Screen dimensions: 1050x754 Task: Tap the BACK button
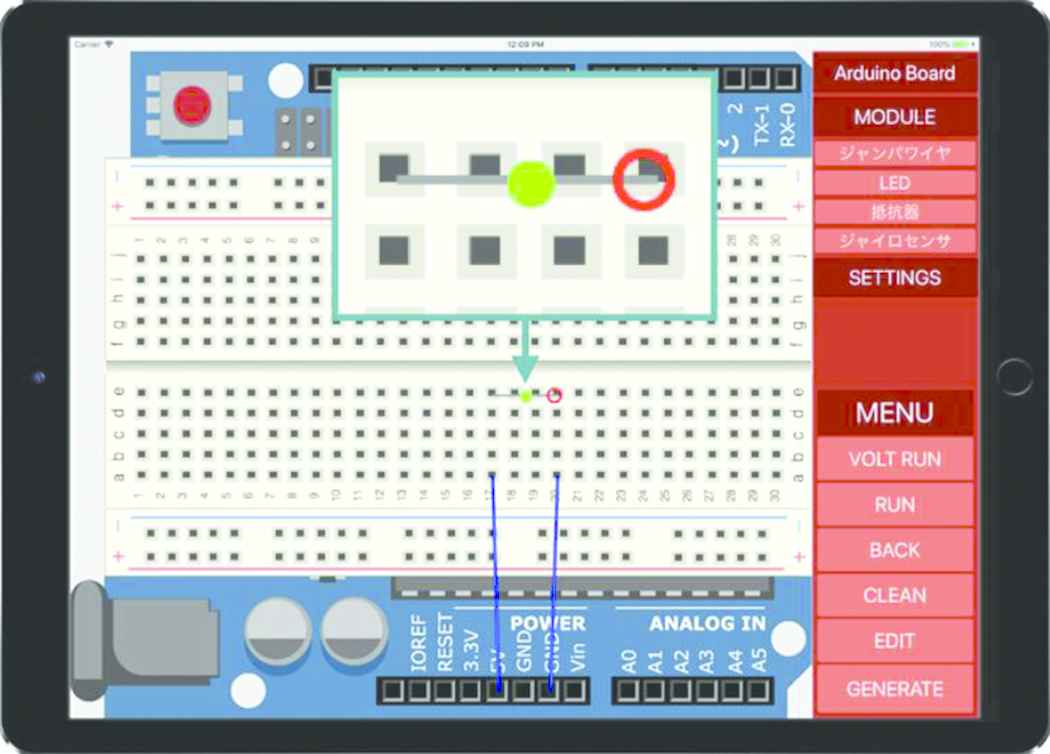click(895, 550)
